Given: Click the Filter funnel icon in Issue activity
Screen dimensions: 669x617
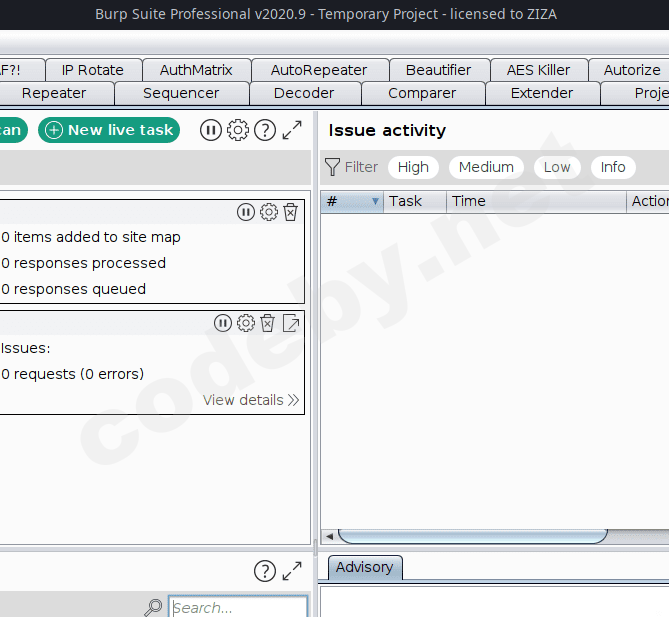Looking at the screenshot, I should [x=332, y=167].
